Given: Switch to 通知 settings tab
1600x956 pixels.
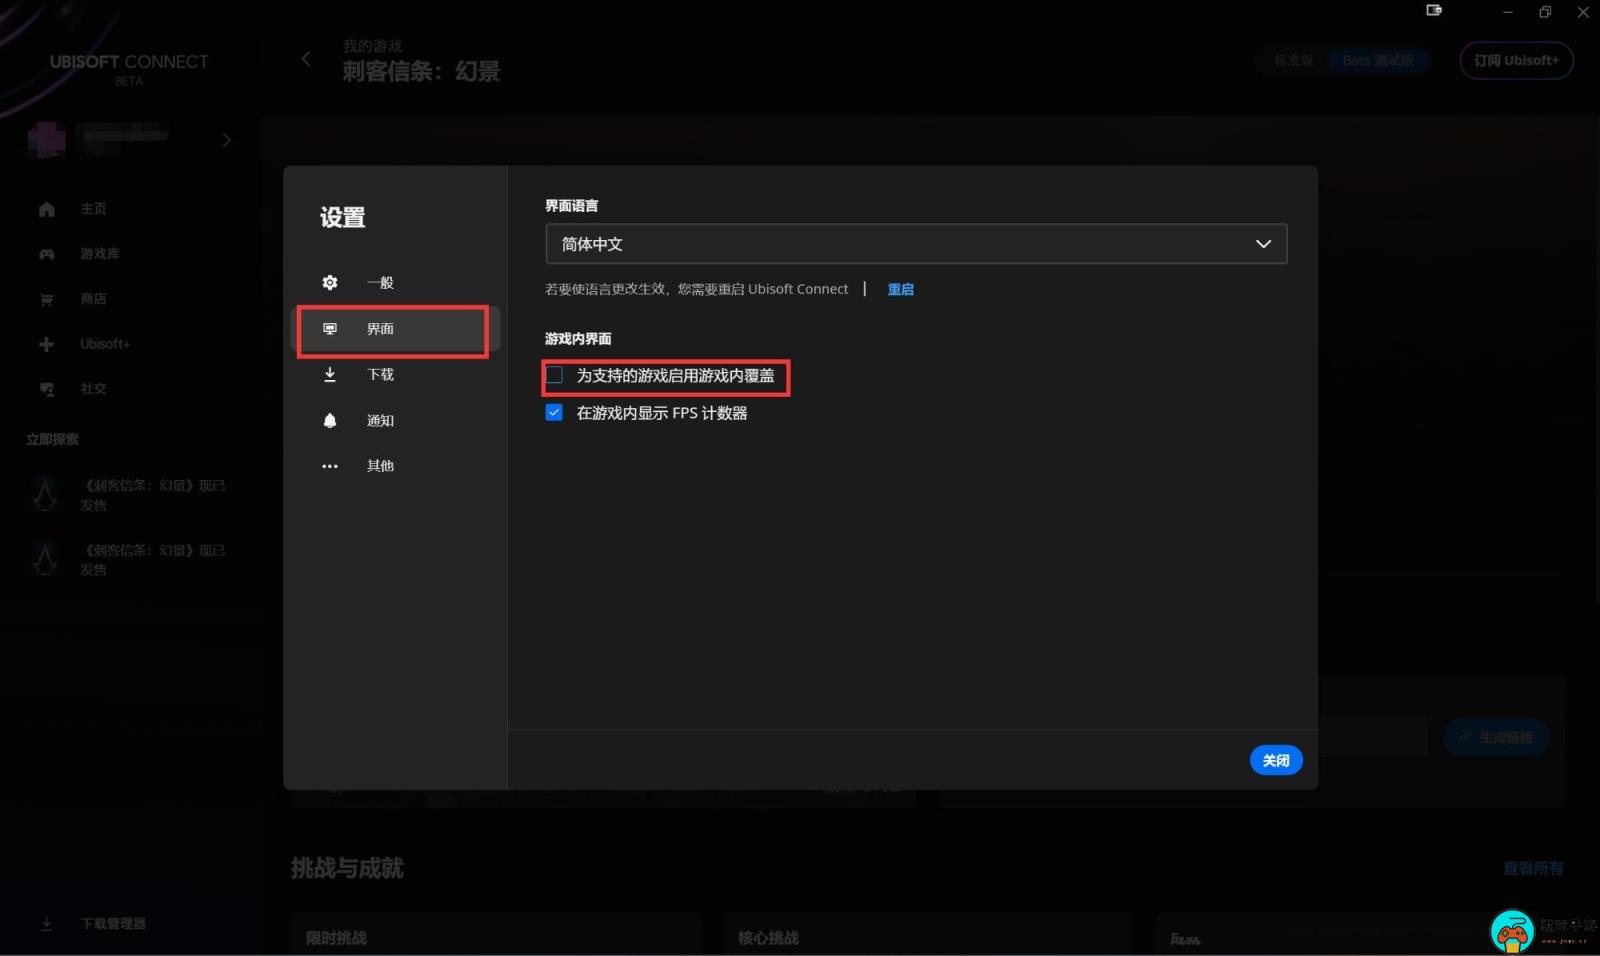Looking at the screenshot, I should tap(396, 421).
